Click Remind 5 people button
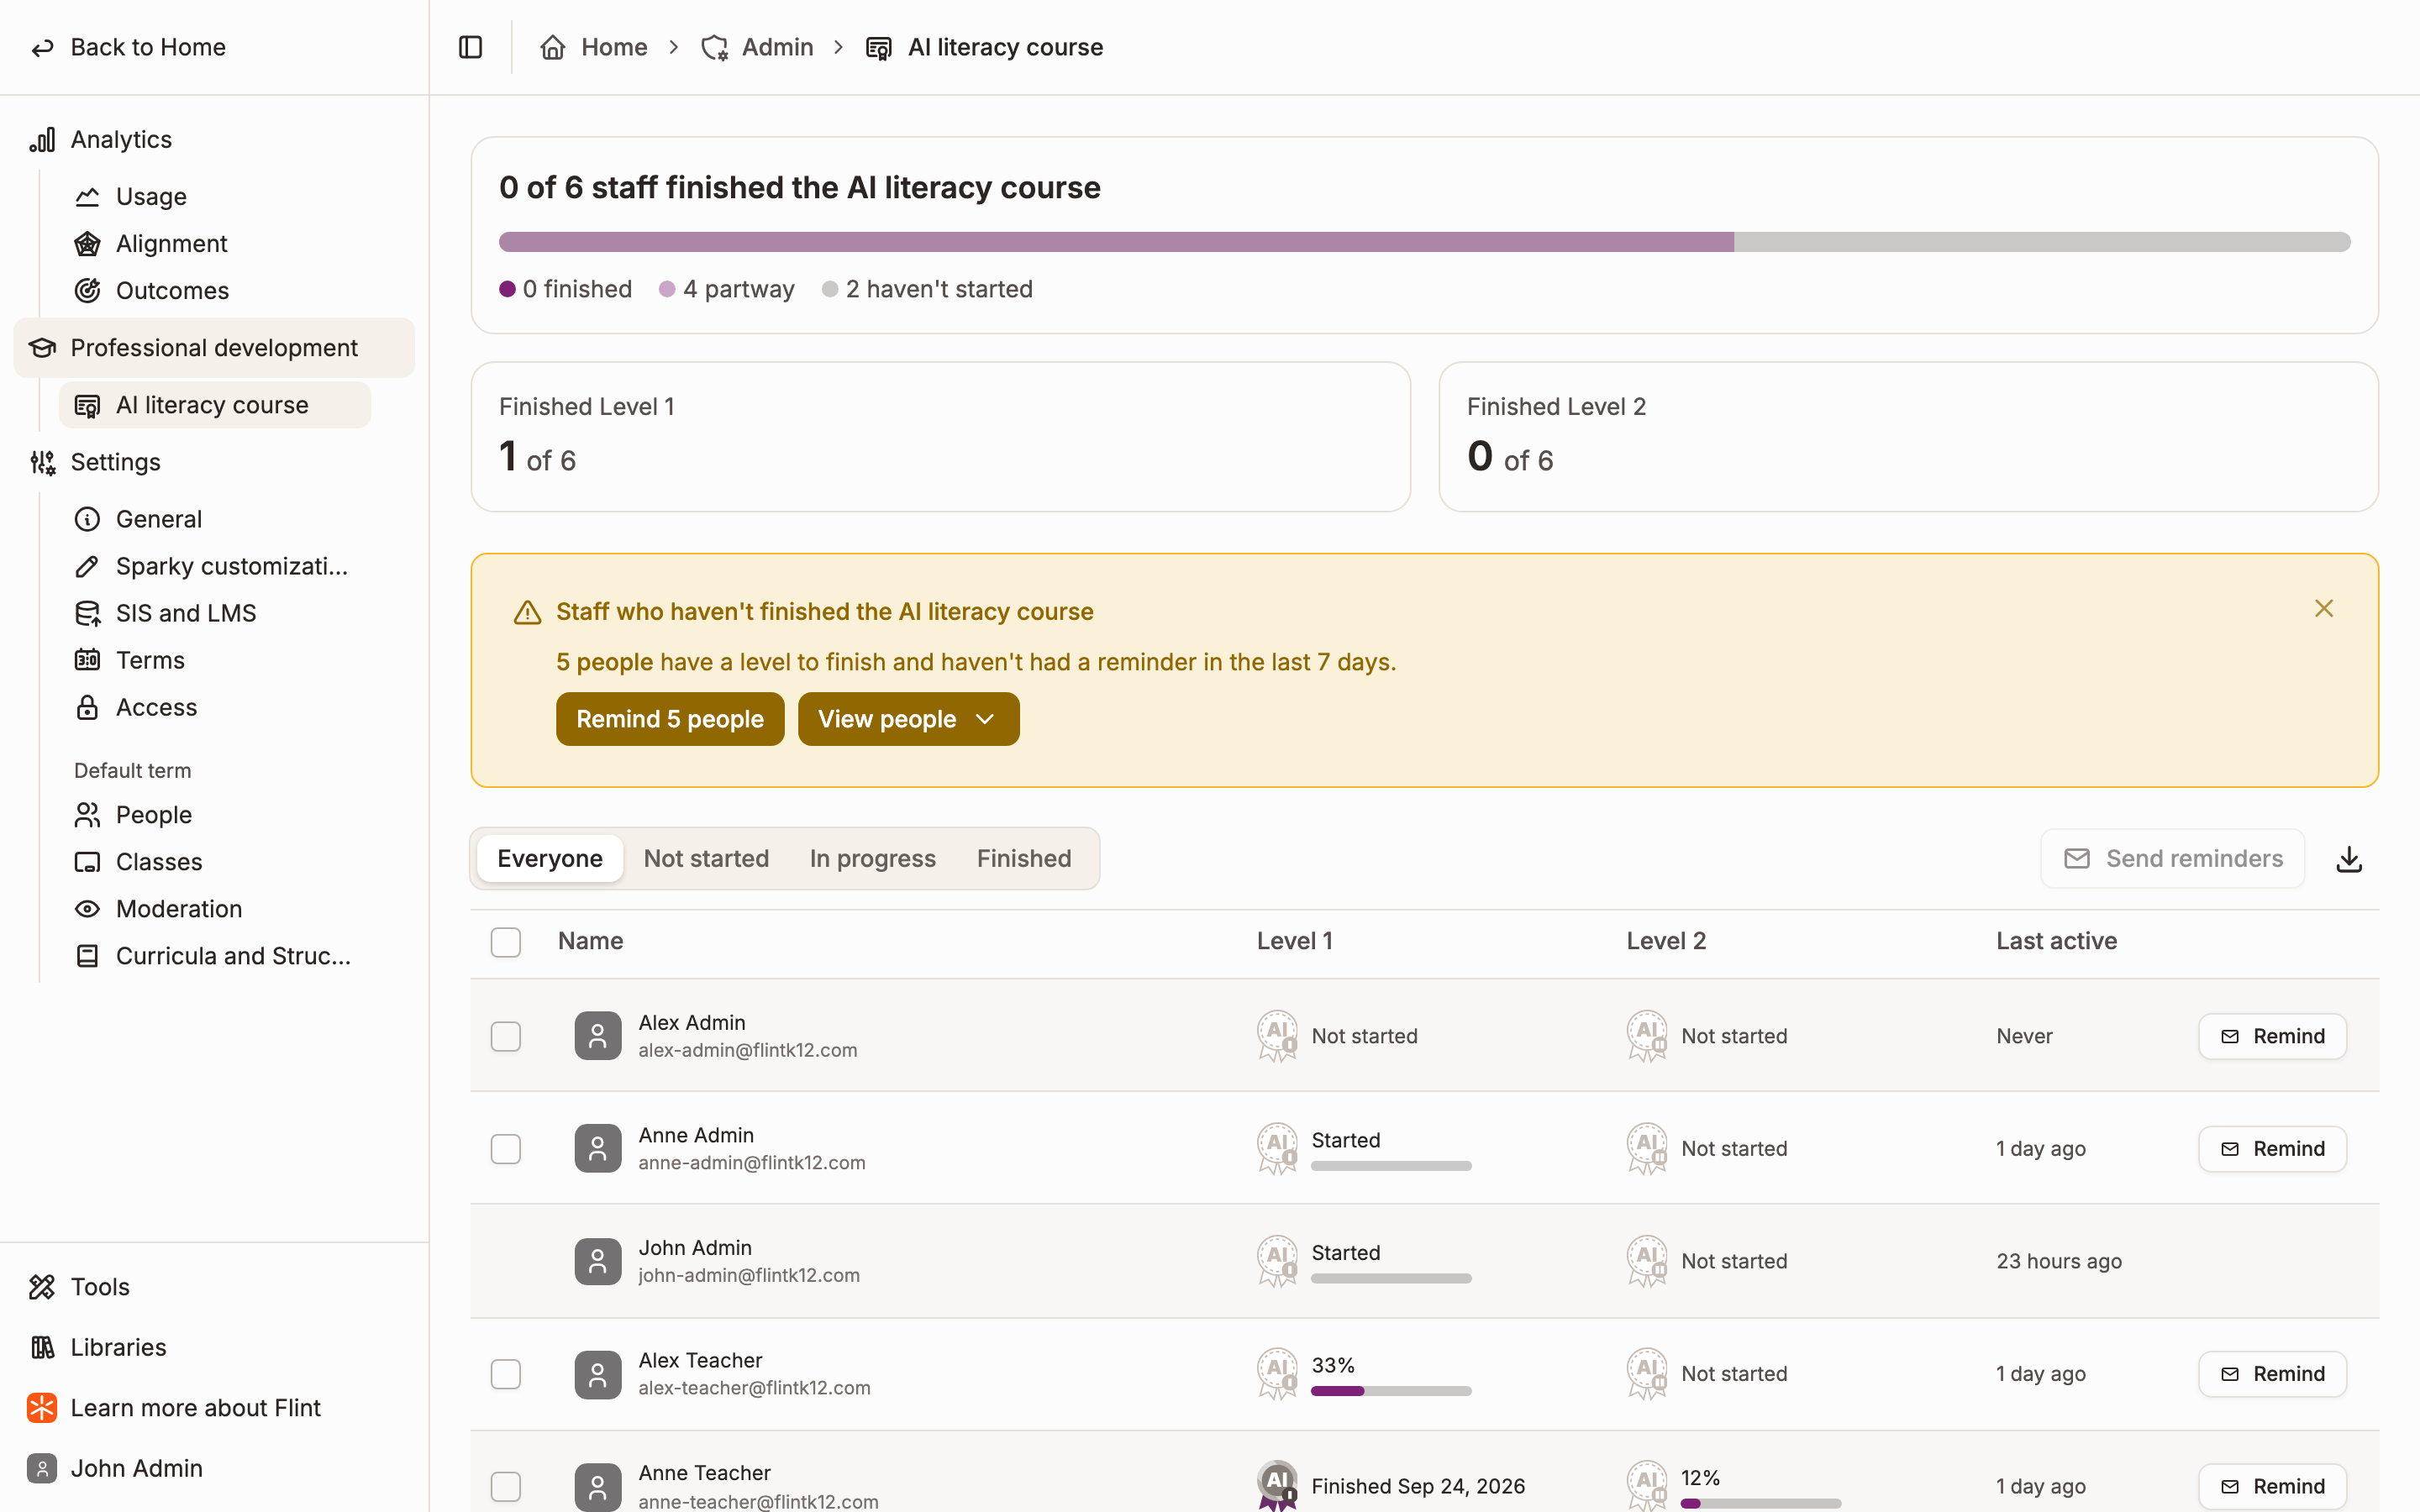Viewport: 2420px width, 1512px height. [670, 719]
